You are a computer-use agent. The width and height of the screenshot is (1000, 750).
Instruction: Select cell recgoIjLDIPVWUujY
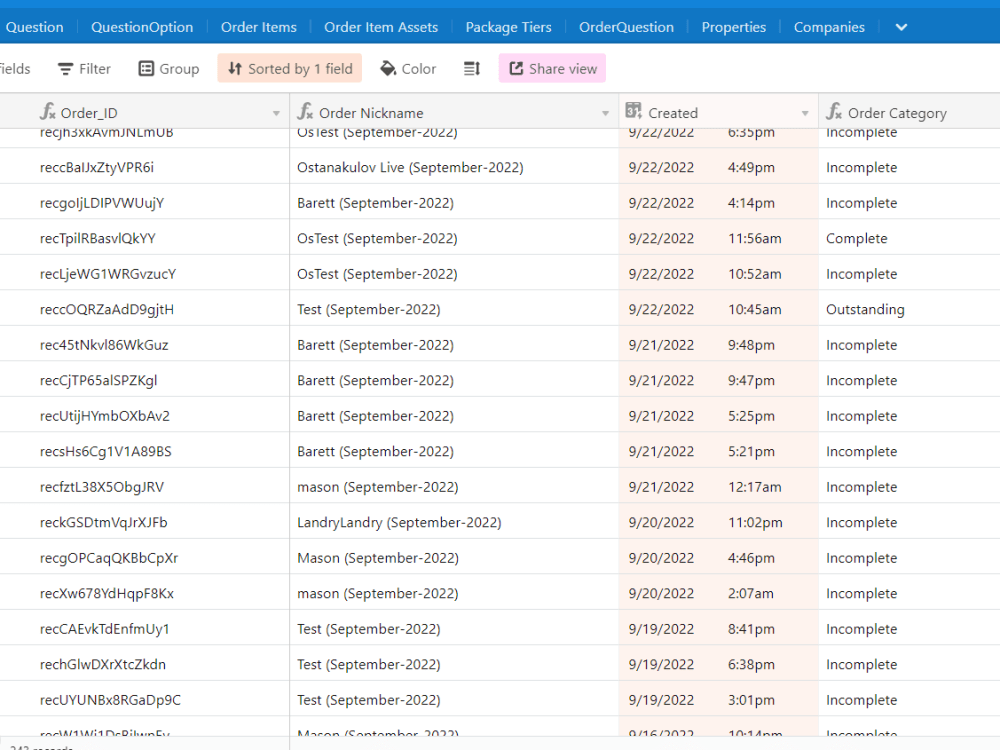tap(145, 203)
